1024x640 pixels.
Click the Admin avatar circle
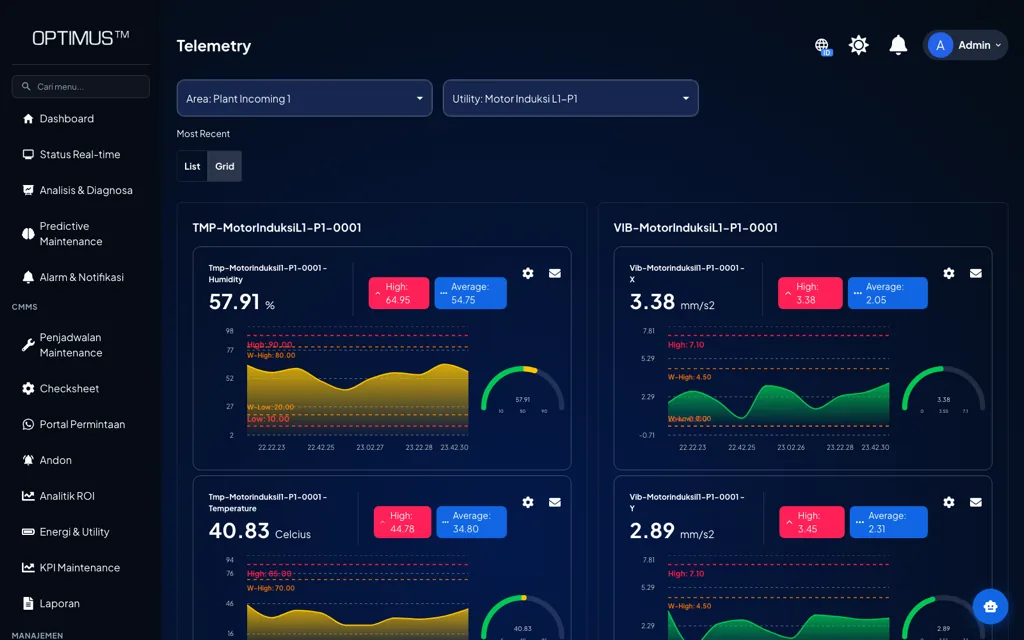[940, 45]
